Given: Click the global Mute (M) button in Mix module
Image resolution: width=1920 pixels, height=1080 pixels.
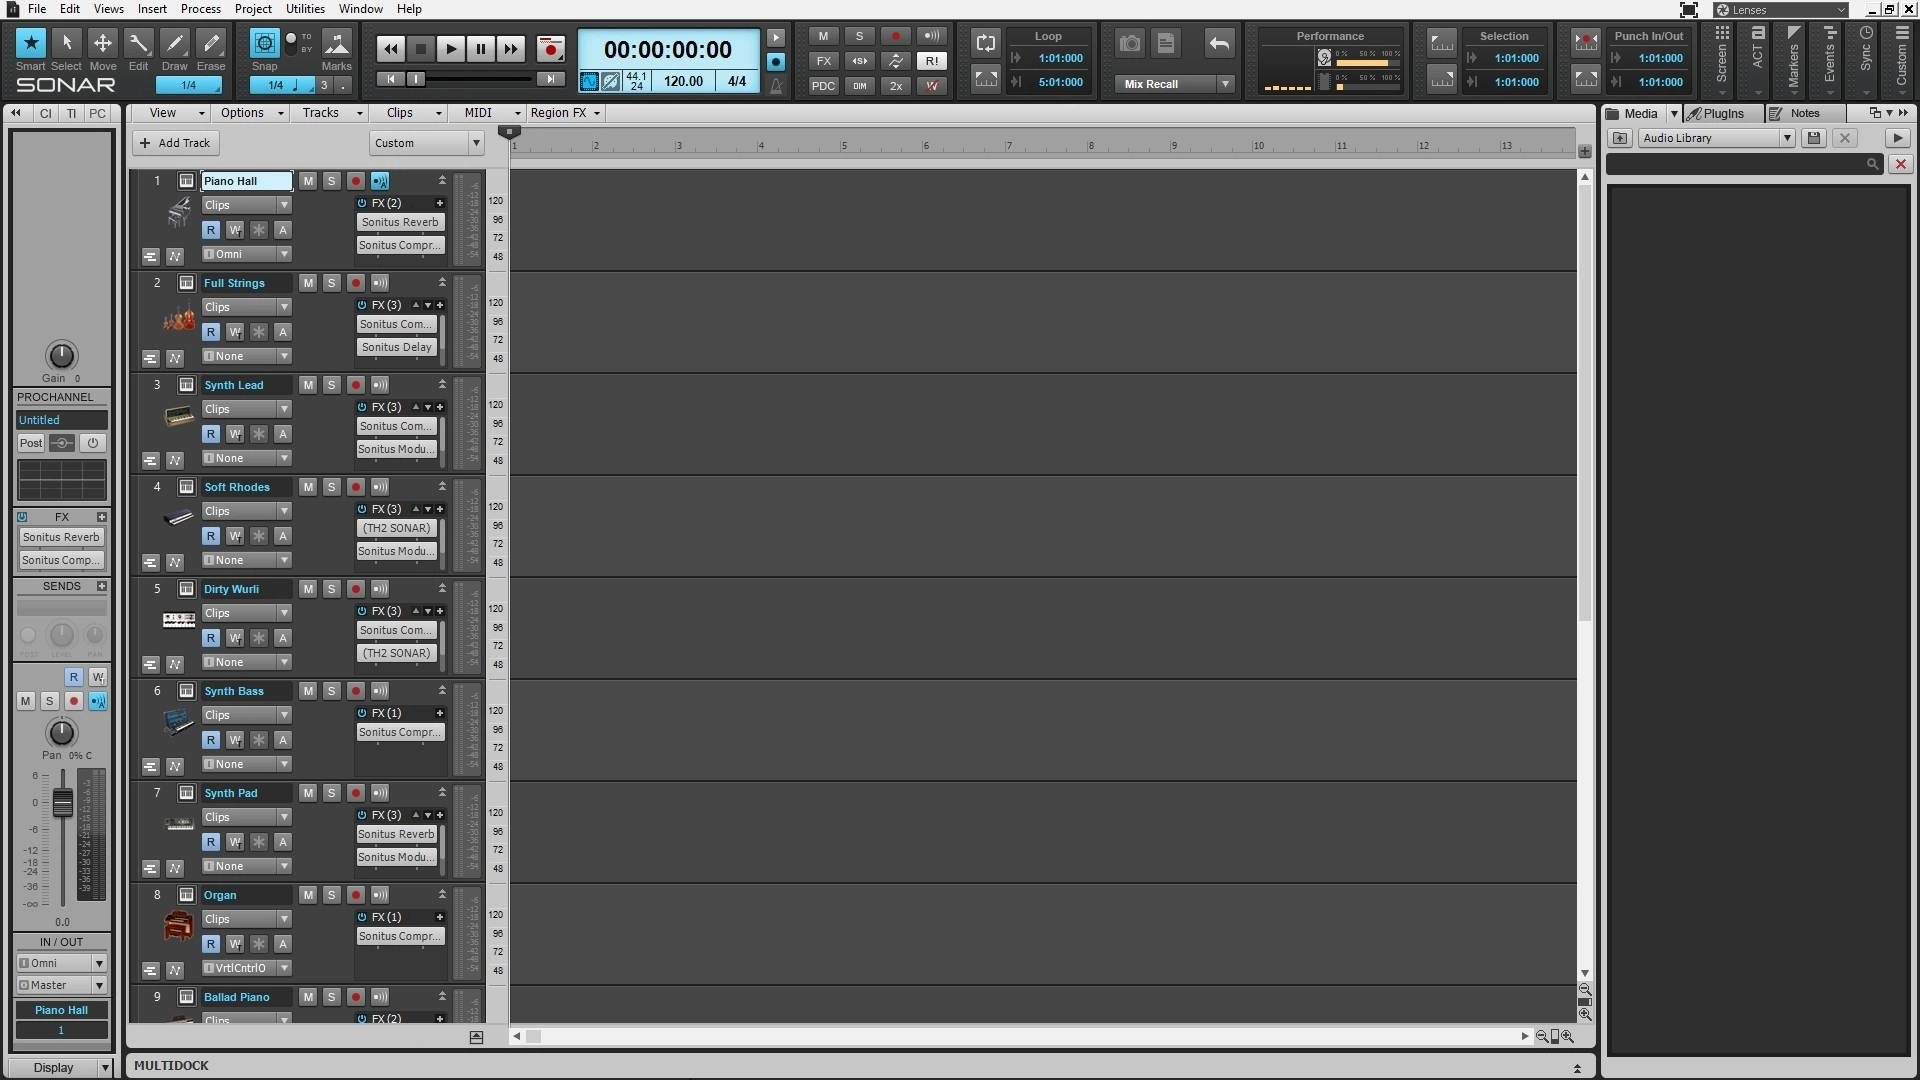Looking at the screenshot, I should click(823, 36).
